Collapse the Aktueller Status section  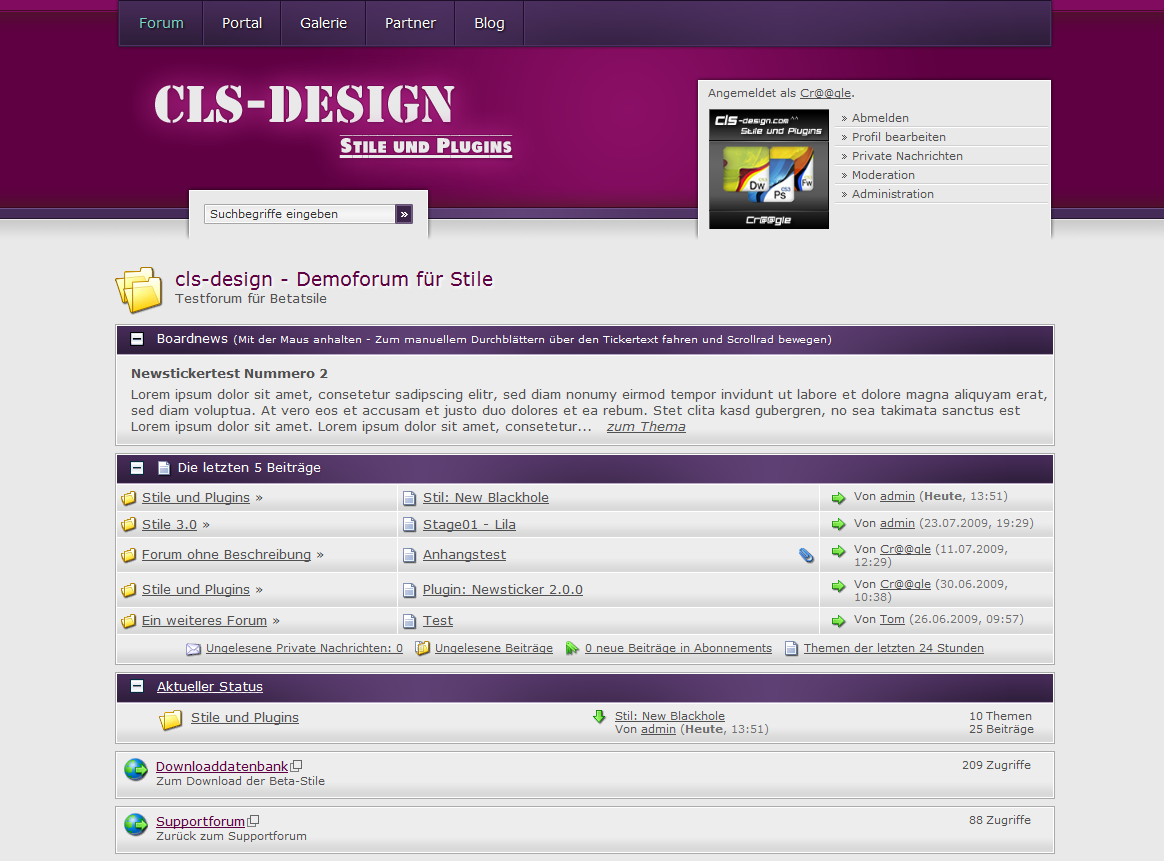pyautogui.click(x=137, y=687)
